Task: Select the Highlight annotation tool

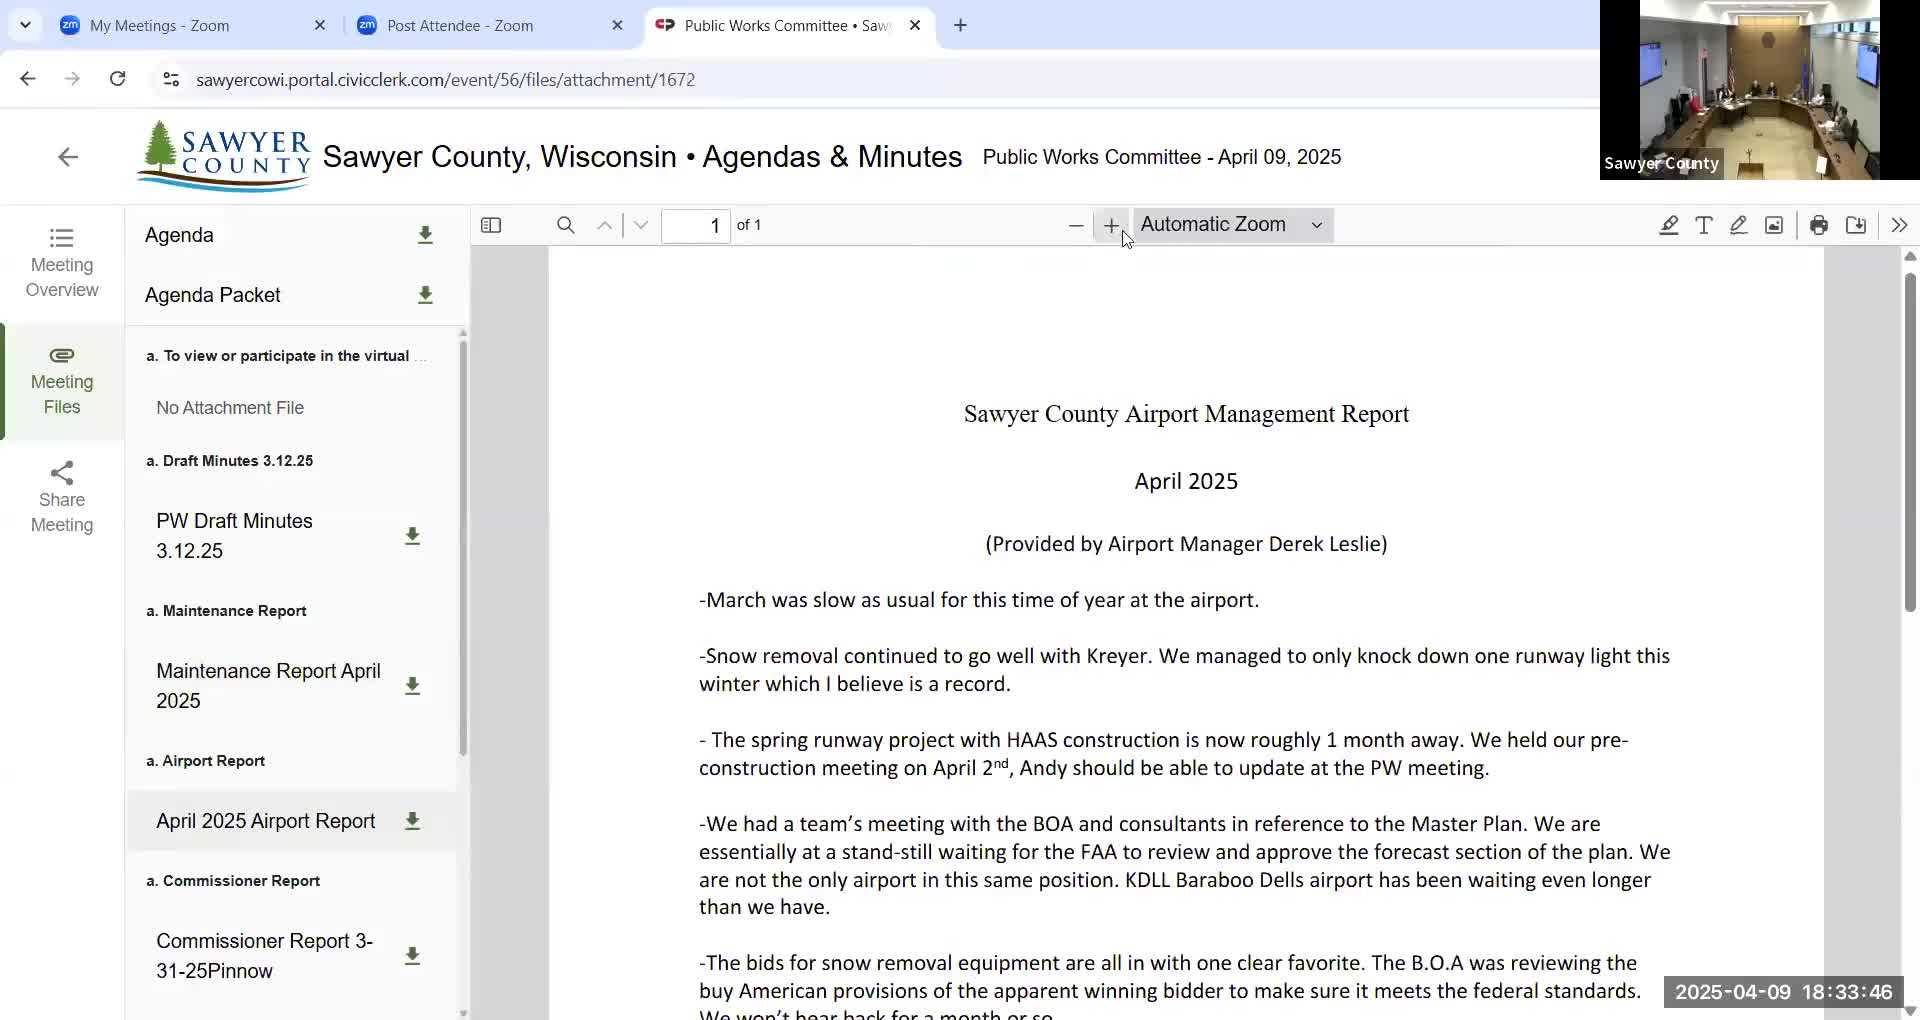Action: (1669, 225)
